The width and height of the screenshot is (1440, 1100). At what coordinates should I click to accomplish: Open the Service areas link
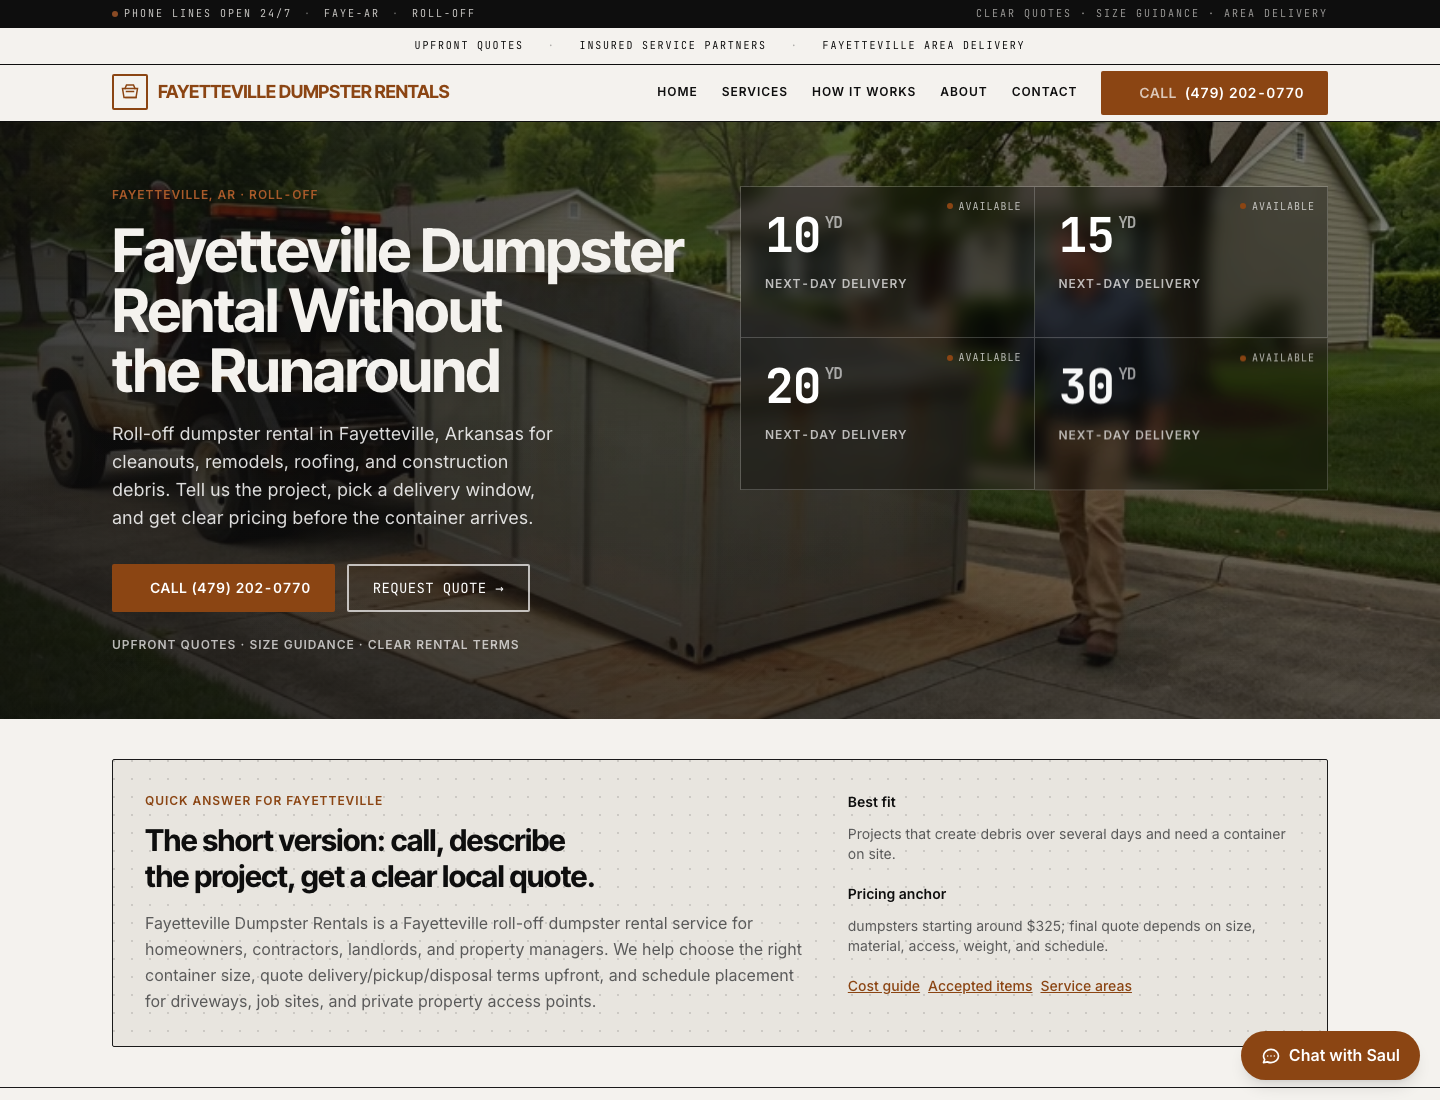(x=1086, y=986)
